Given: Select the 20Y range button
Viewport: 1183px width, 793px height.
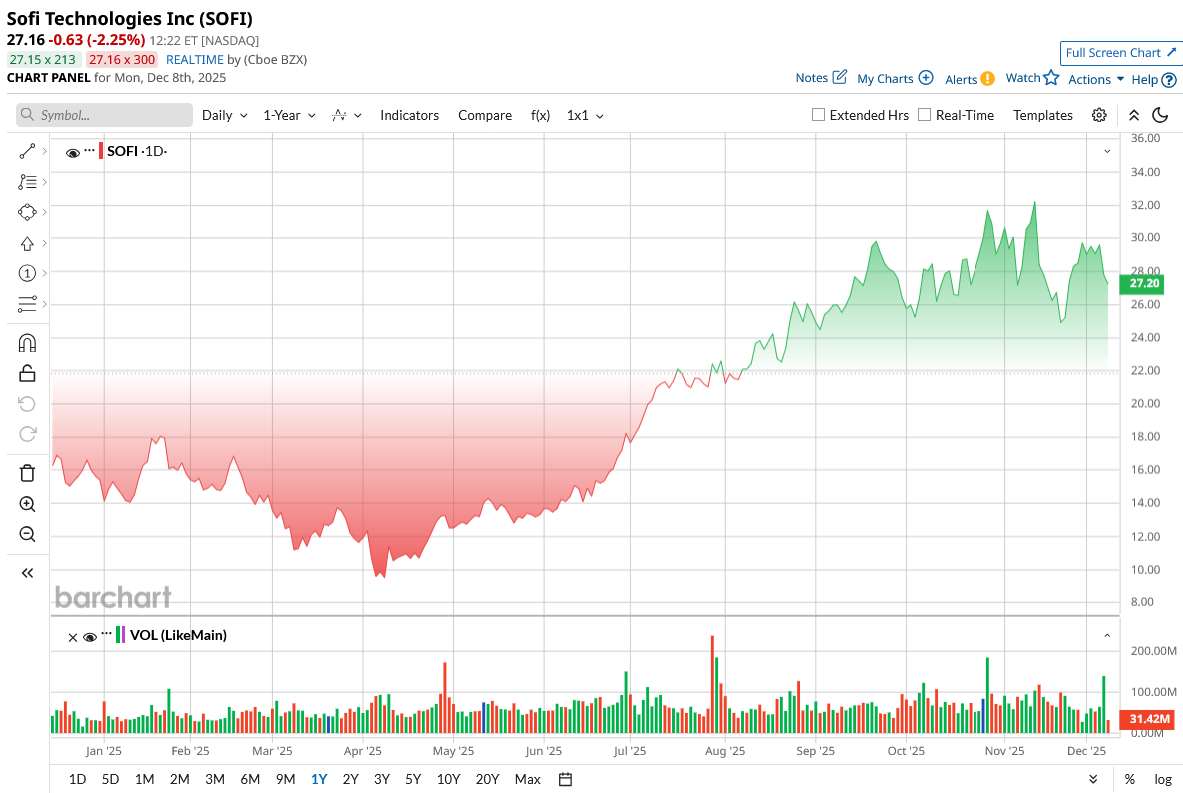Looking at the screenshot, I should tap(487, 779).
